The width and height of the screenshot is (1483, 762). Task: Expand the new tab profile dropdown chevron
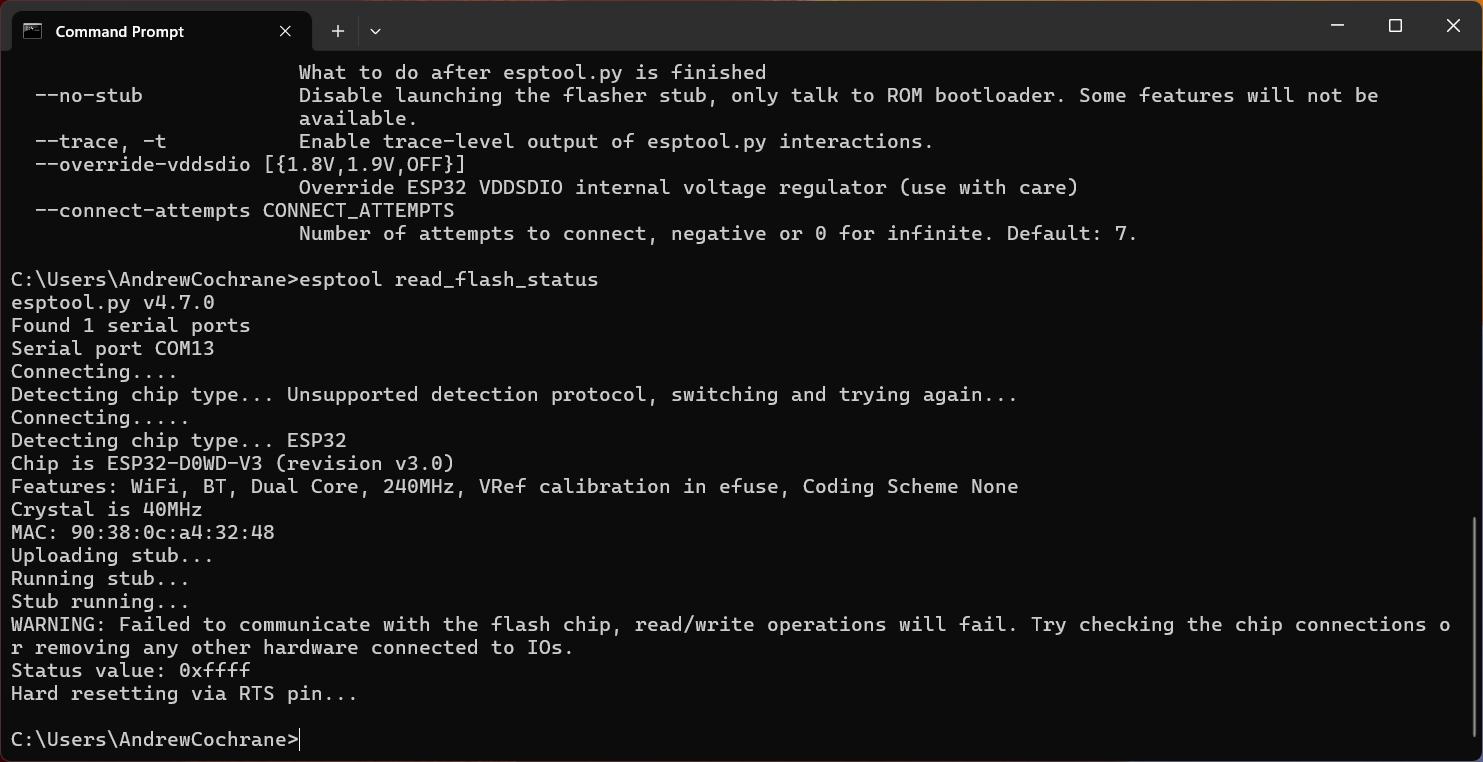(x=375, y=31)
